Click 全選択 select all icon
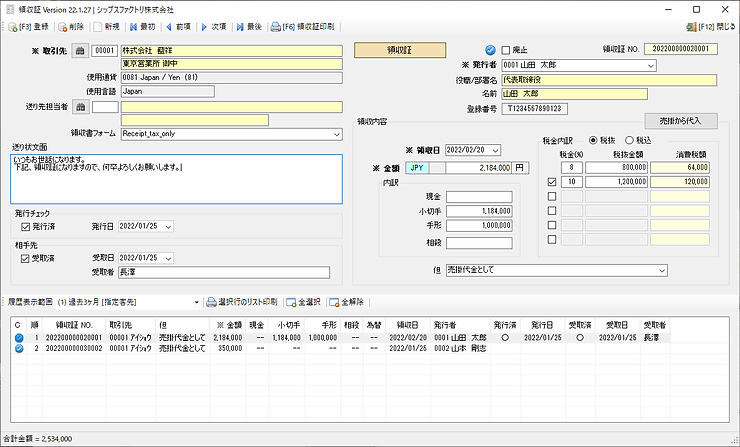This screenshot has height=447, width=740. pyautogui.click(x=291, y=302)
